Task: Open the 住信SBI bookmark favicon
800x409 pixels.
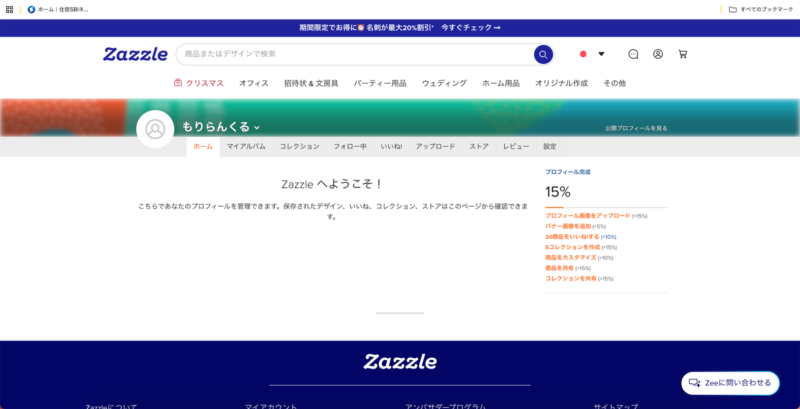Action: pos(31,9)
